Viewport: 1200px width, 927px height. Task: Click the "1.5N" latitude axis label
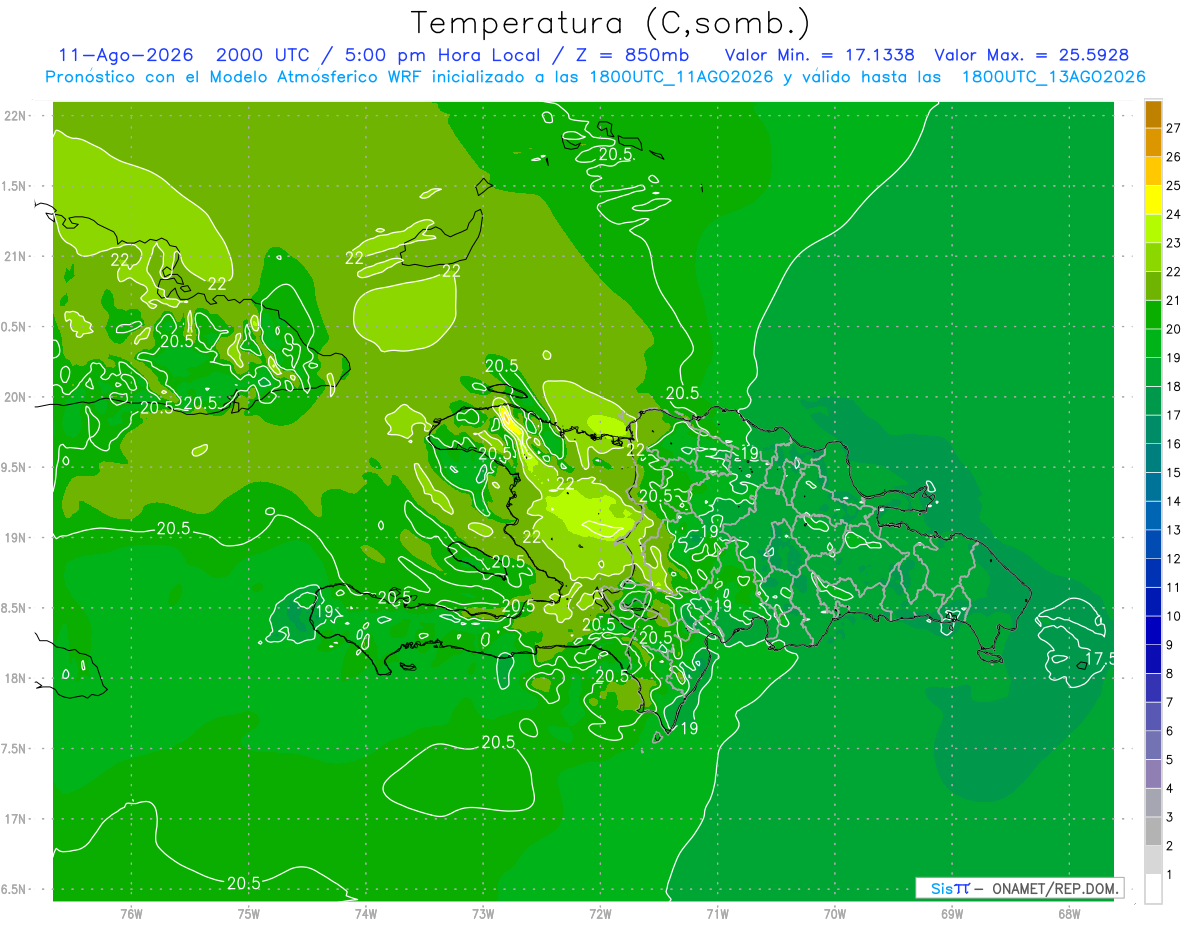(15, 186)
